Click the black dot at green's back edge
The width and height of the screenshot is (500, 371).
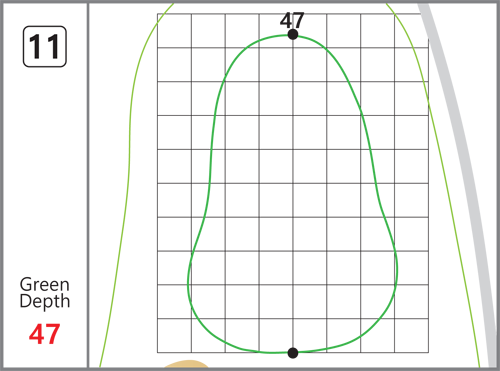point(293,34)
